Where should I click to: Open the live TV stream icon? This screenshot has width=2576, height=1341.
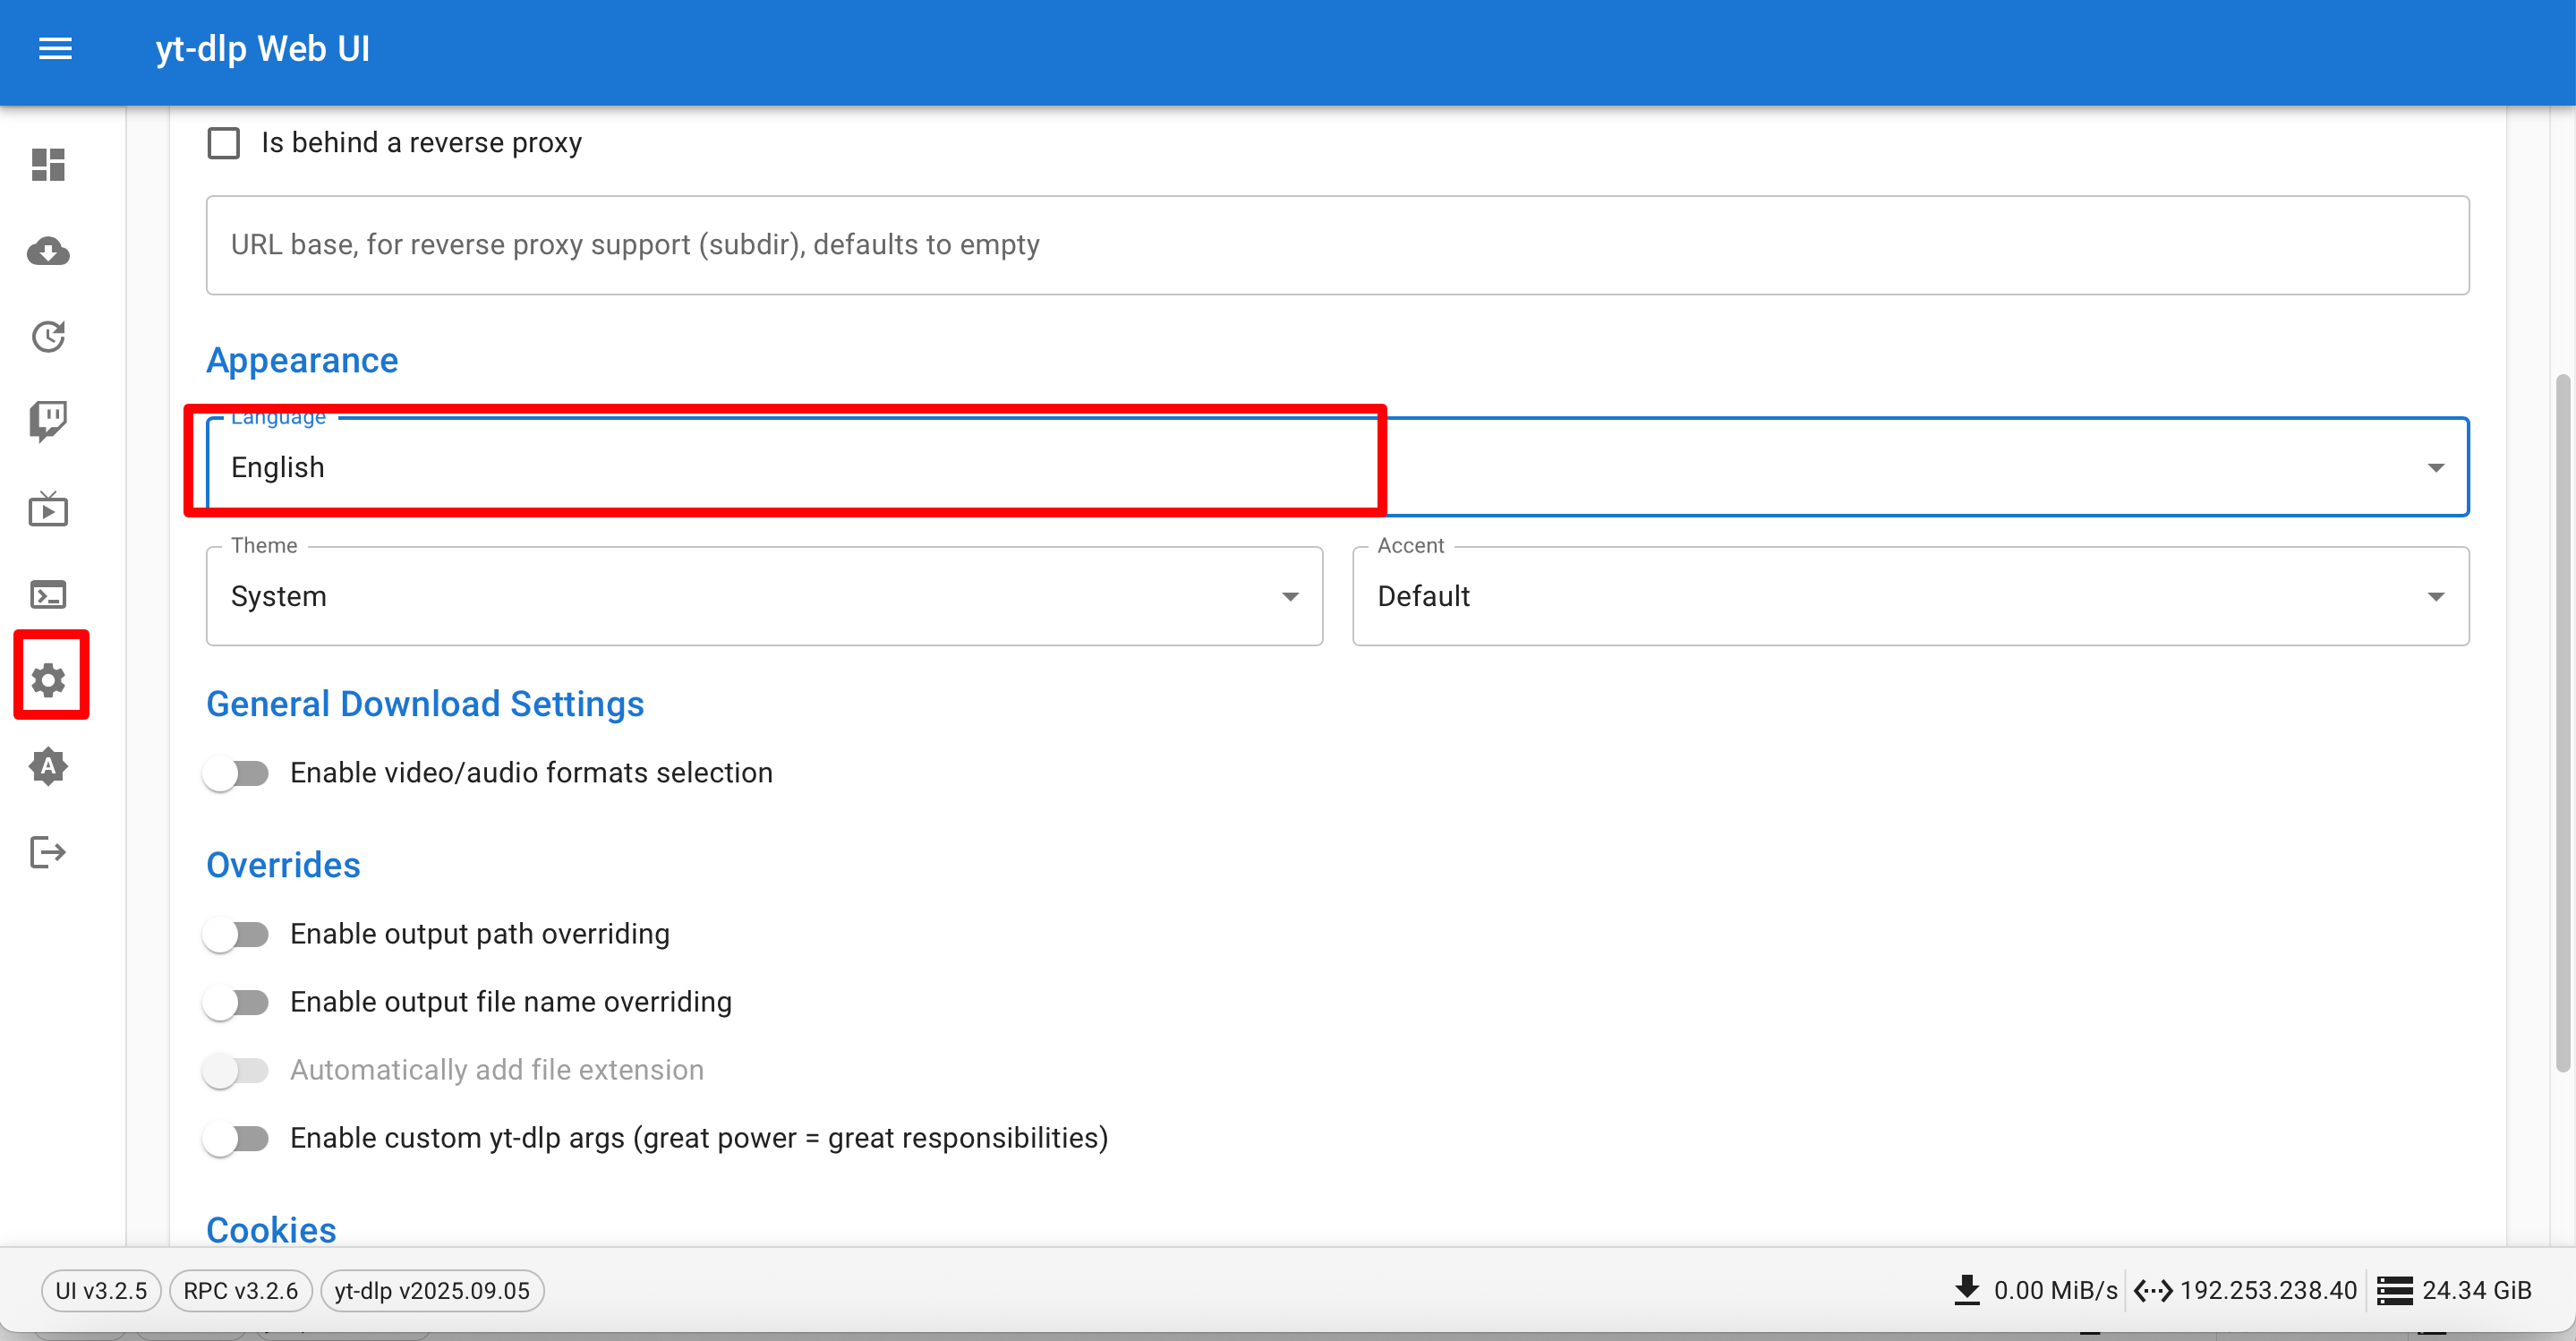(48, 509)
